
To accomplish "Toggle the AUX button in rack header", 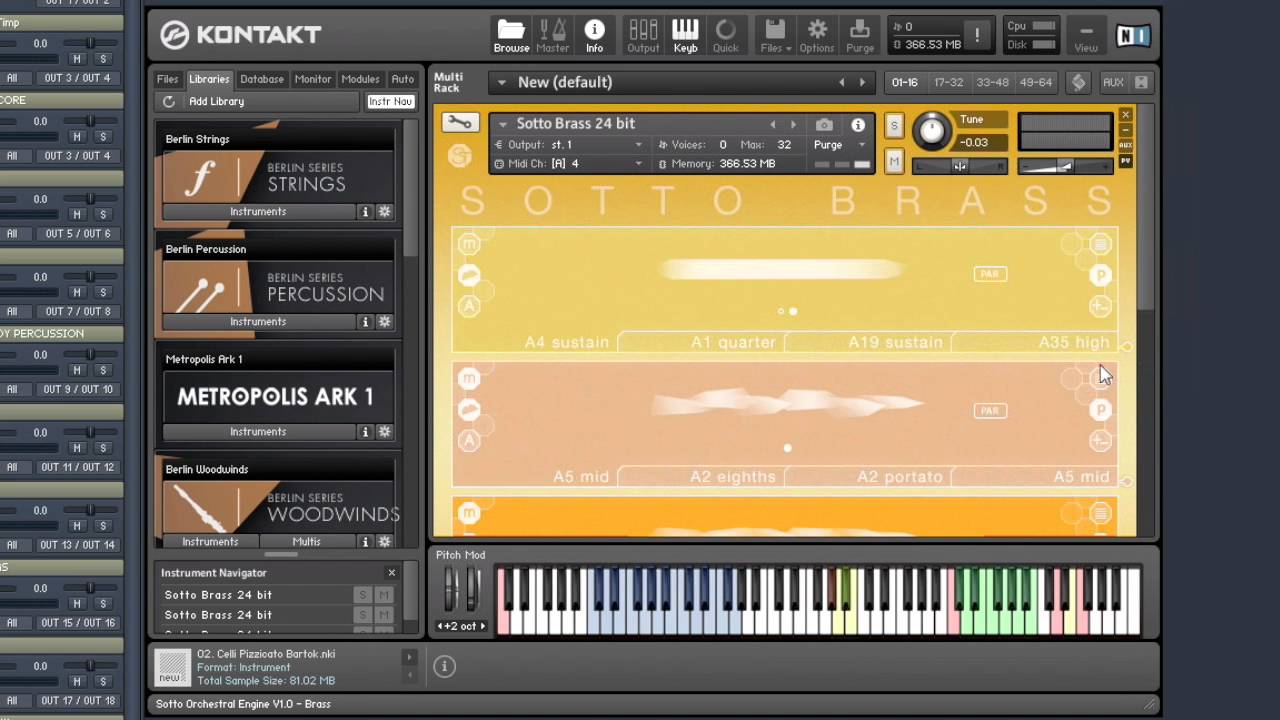I will [x=1113, y=82].
